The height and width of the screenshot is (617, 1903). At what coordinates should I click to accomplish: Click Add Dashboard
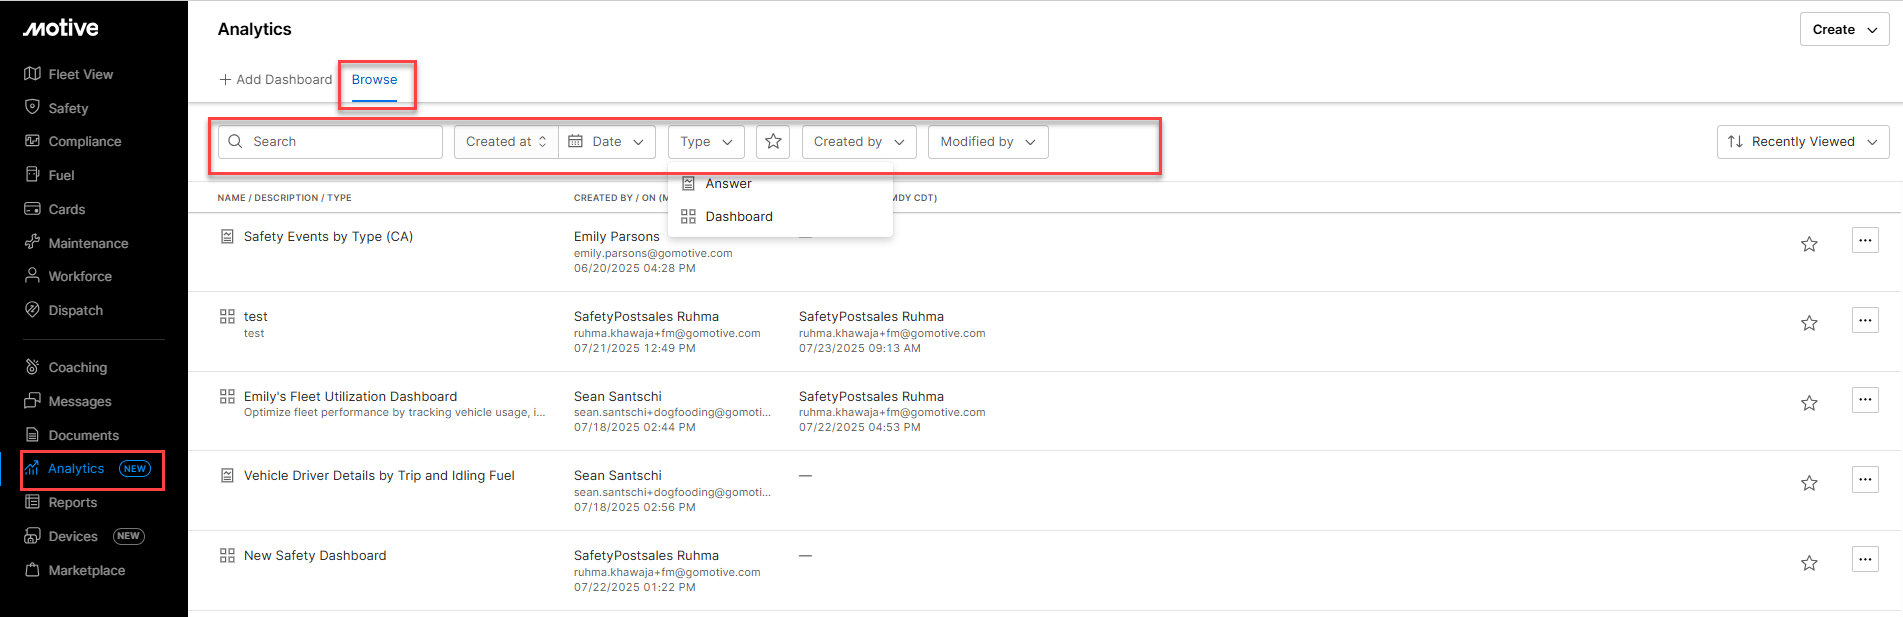click(275, 80)
